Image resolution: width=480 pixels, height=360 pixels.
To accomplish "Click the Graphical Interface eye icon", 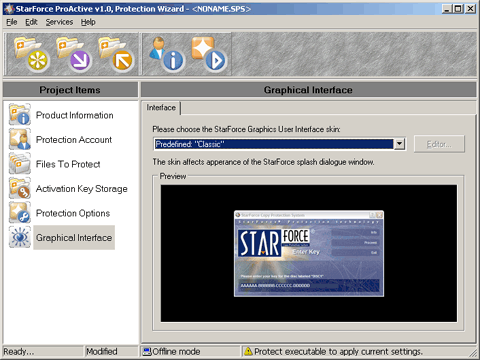I will (x=20, y=237).
